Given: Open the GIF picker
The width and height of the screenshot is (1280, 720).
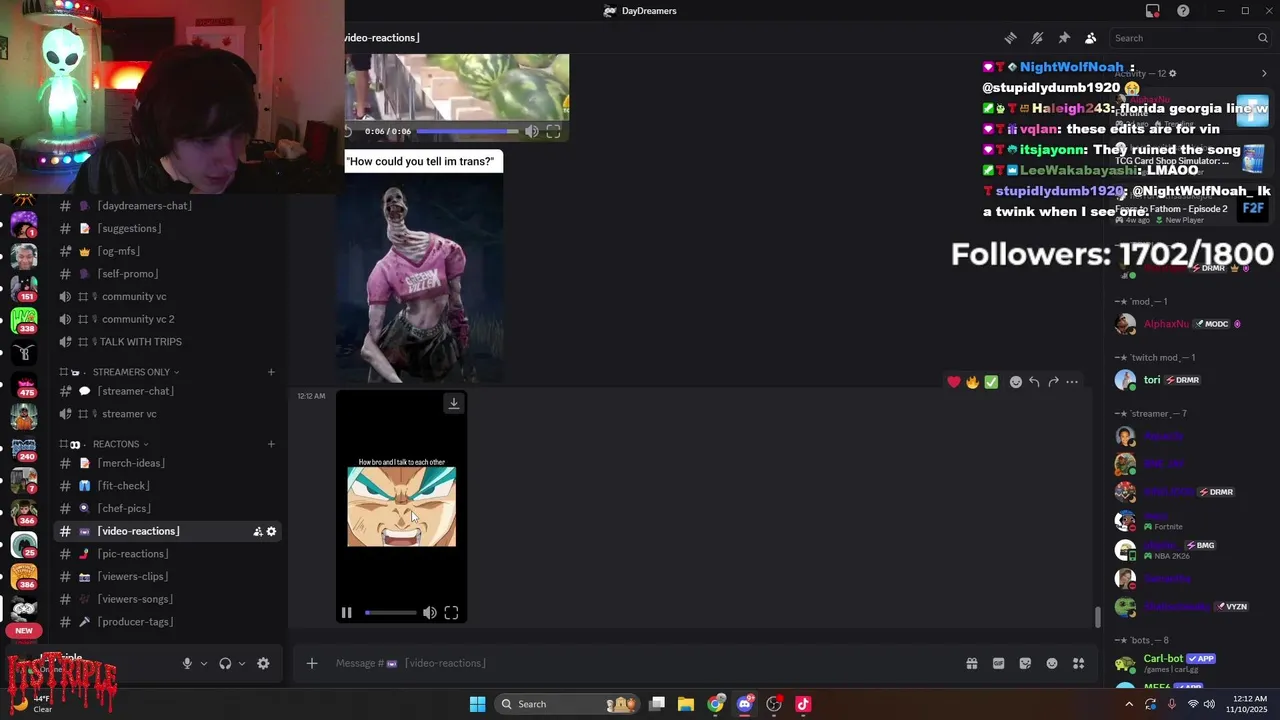Looking at the screenshot, I should pos(998,663).
